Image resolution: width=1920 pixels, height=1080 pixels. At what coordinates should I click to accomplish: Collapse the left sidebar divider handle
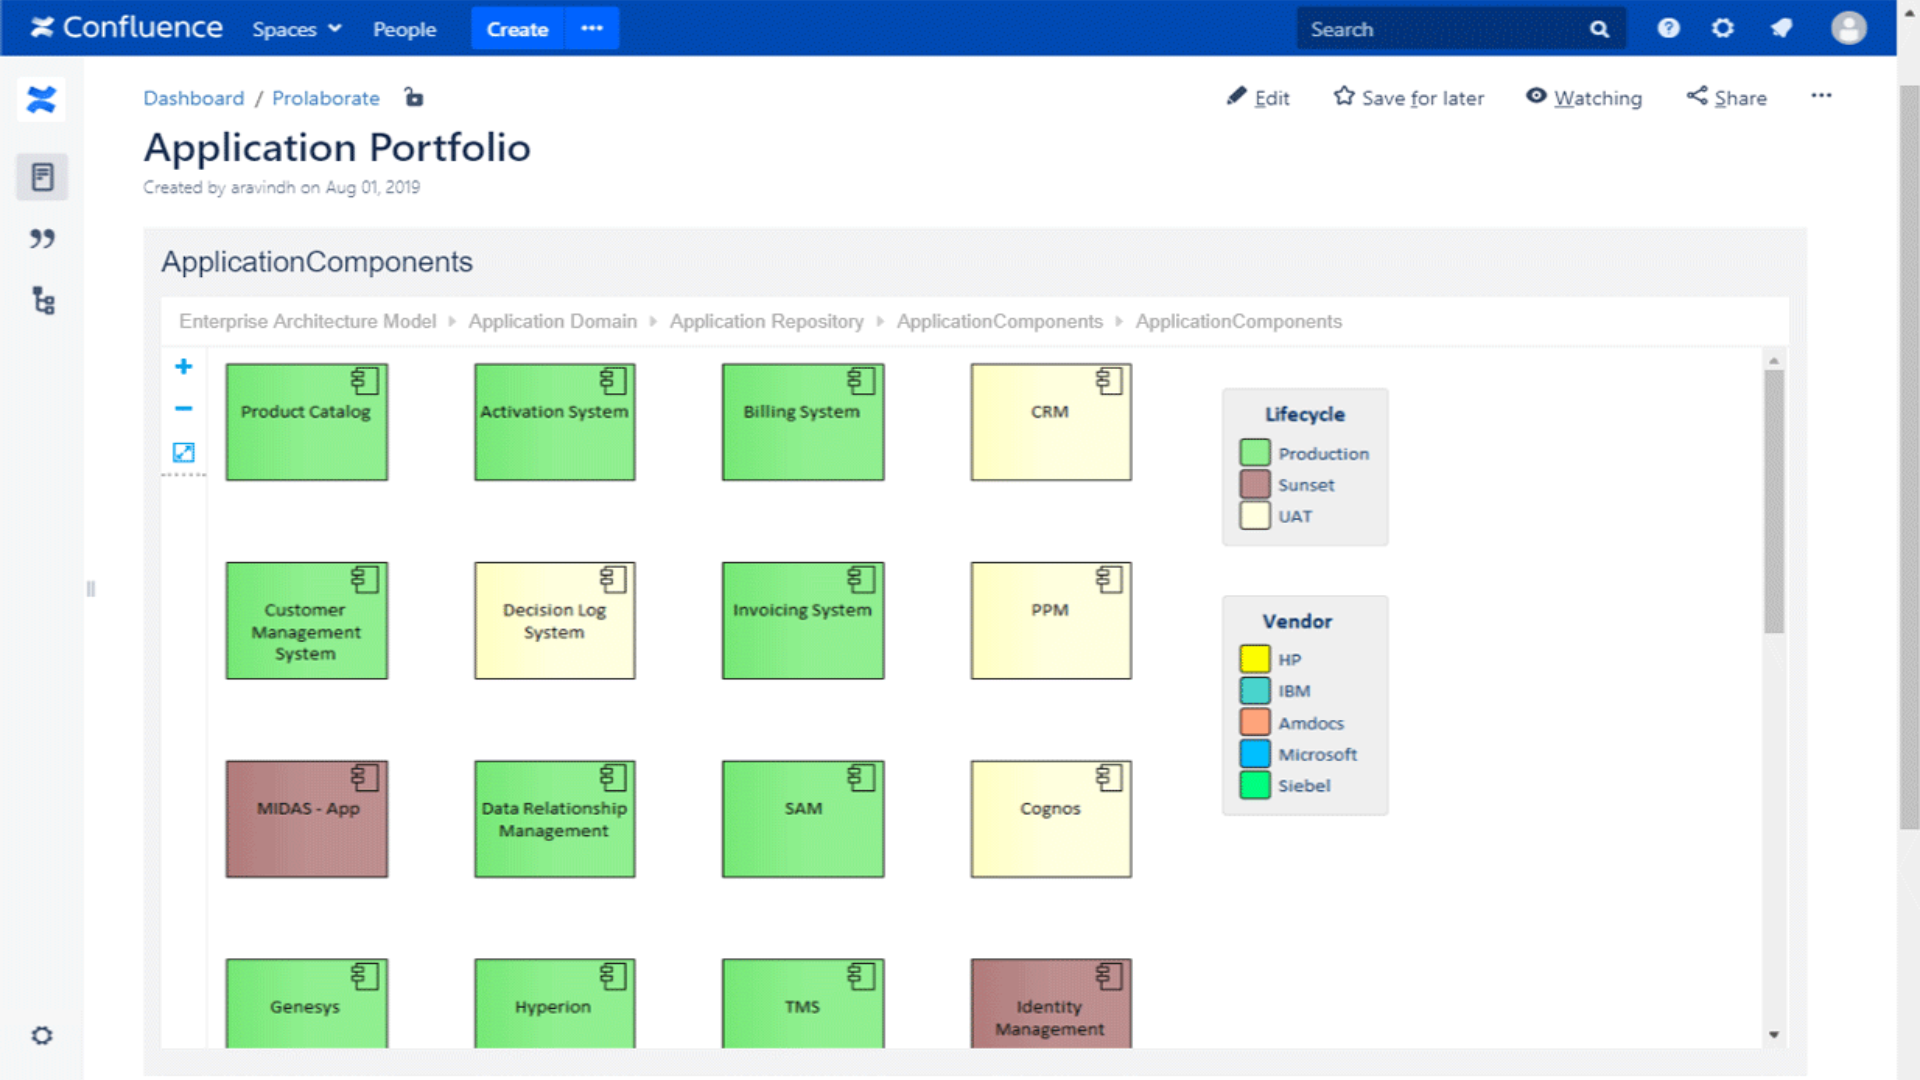click(x=91, y=588)
